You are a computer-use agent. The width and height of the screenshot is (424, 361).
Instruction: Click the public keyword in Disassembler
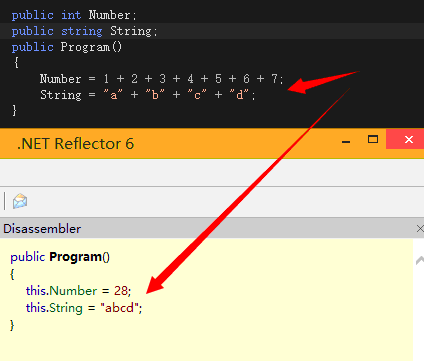pos(28,257)
